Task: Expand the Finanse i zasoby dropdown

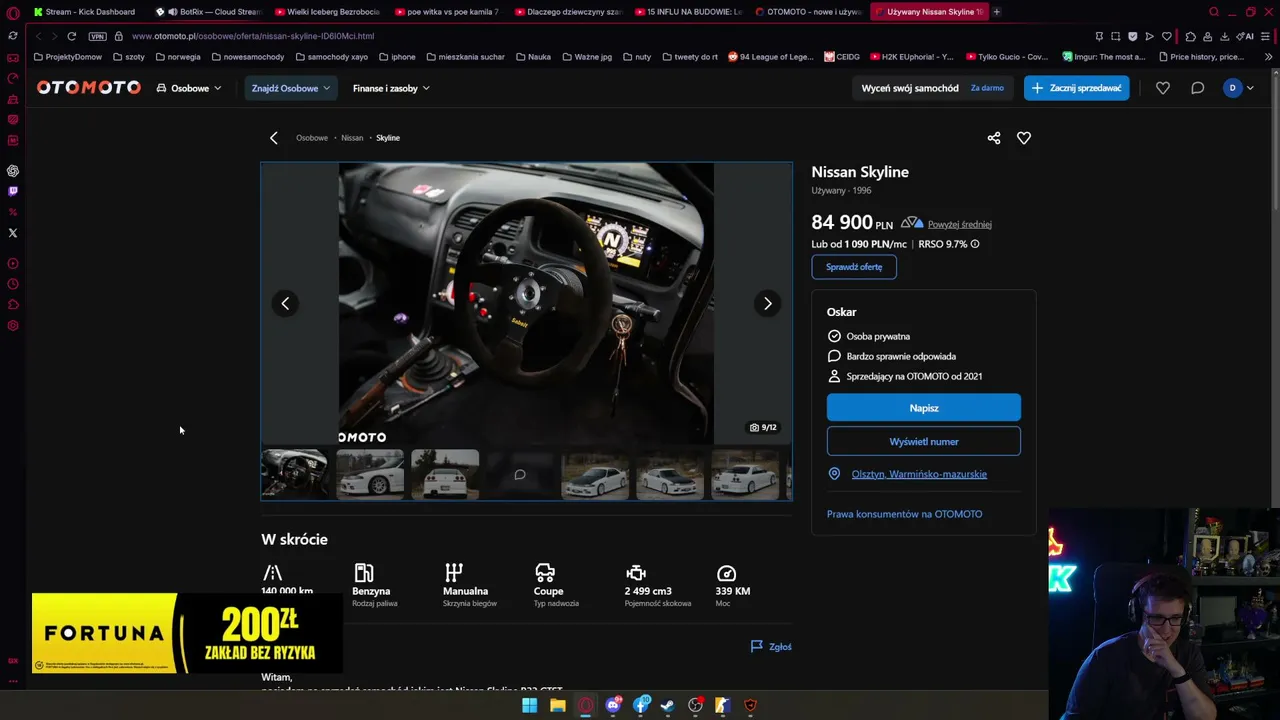Action: click(391, 88)
